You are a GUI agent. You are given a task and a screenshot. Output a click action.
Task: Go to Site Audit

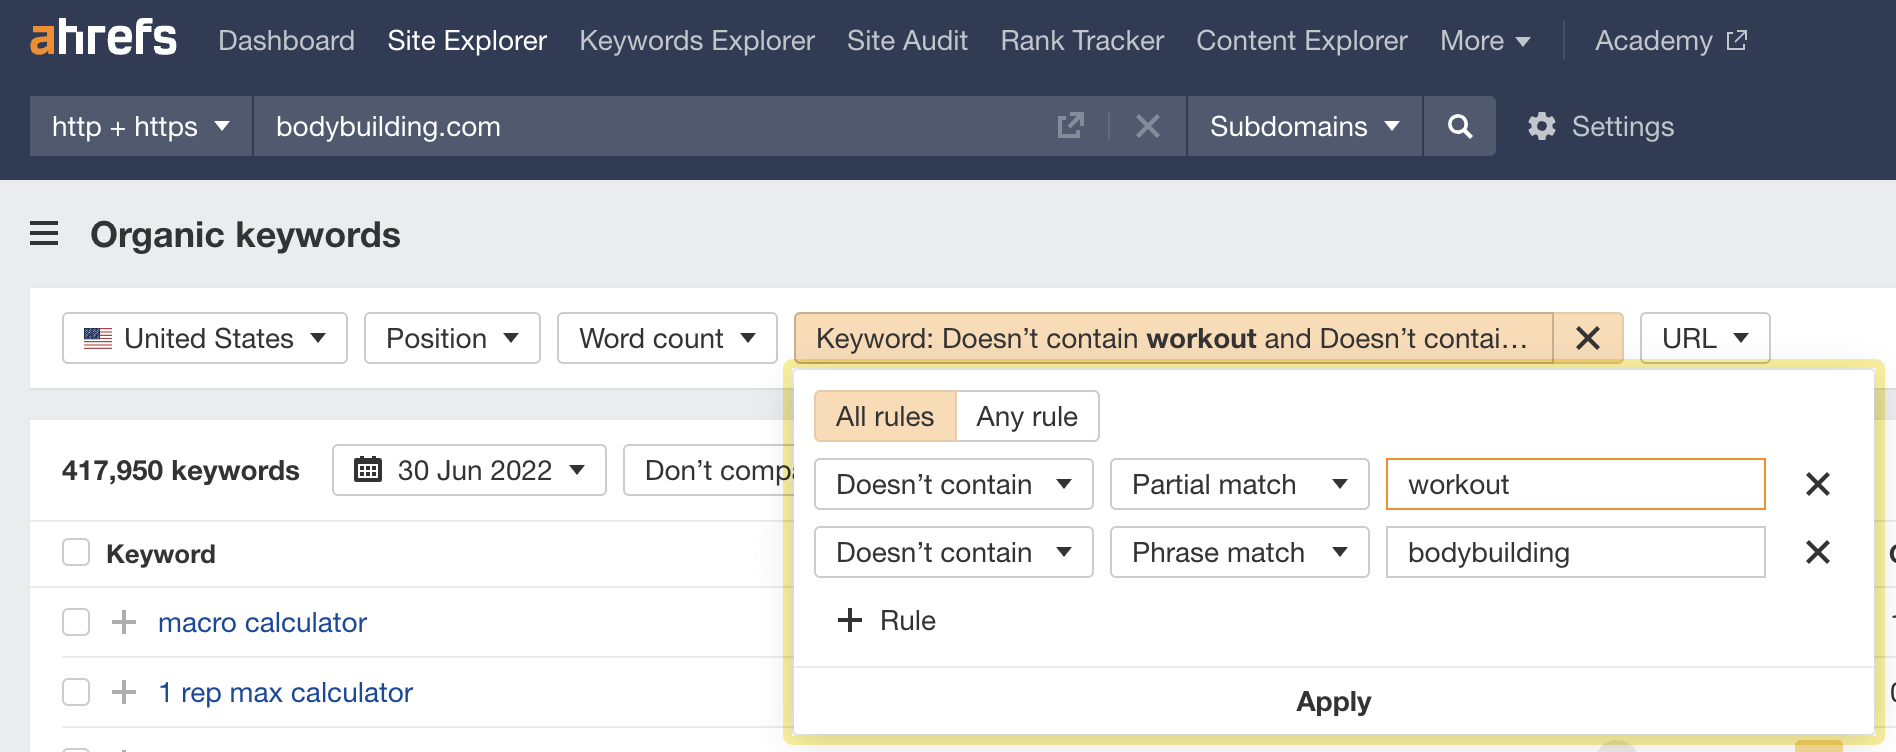coord(907,40)
